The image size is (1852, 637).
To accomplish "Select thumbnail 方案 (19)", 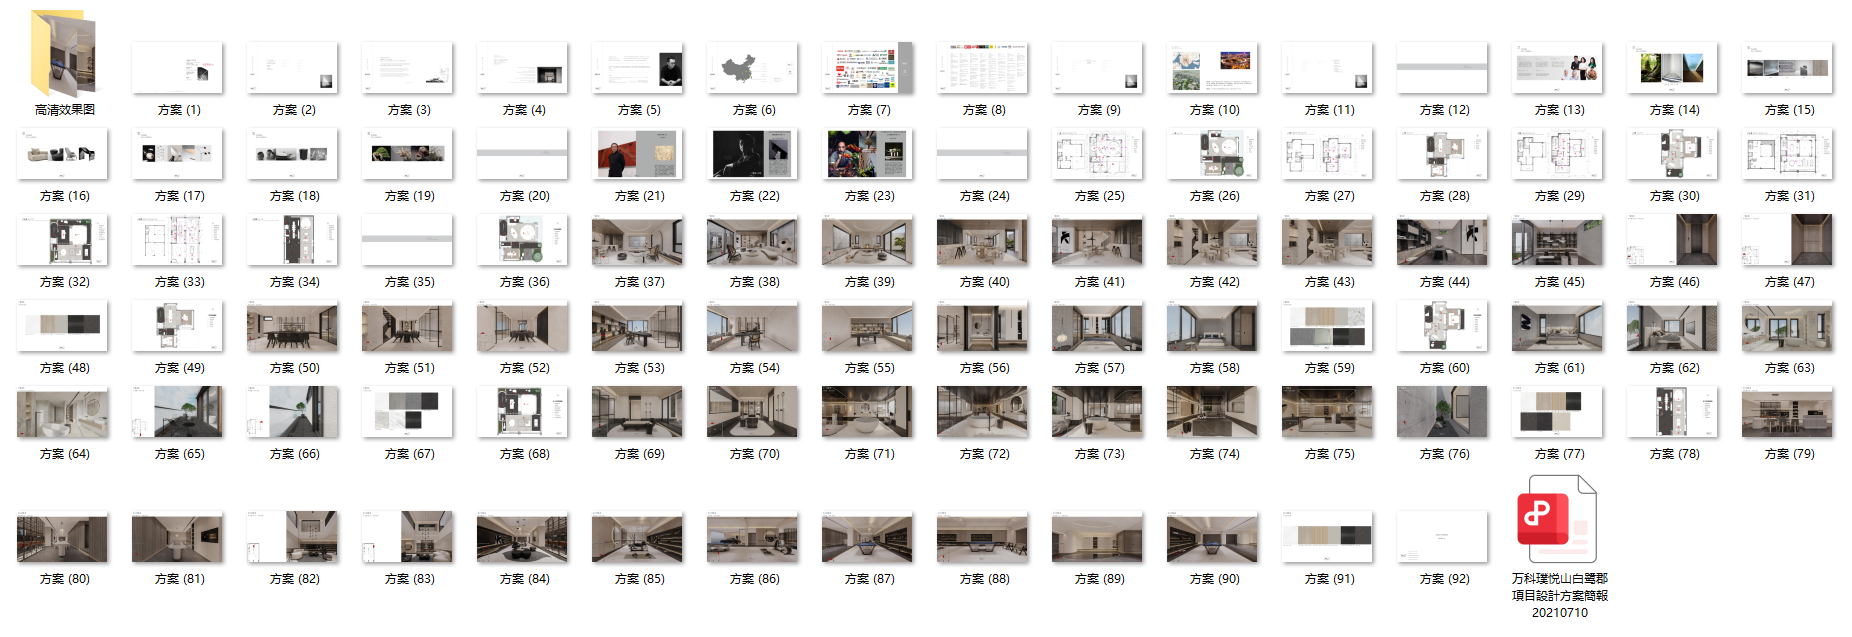I will (x=407, y=154).
